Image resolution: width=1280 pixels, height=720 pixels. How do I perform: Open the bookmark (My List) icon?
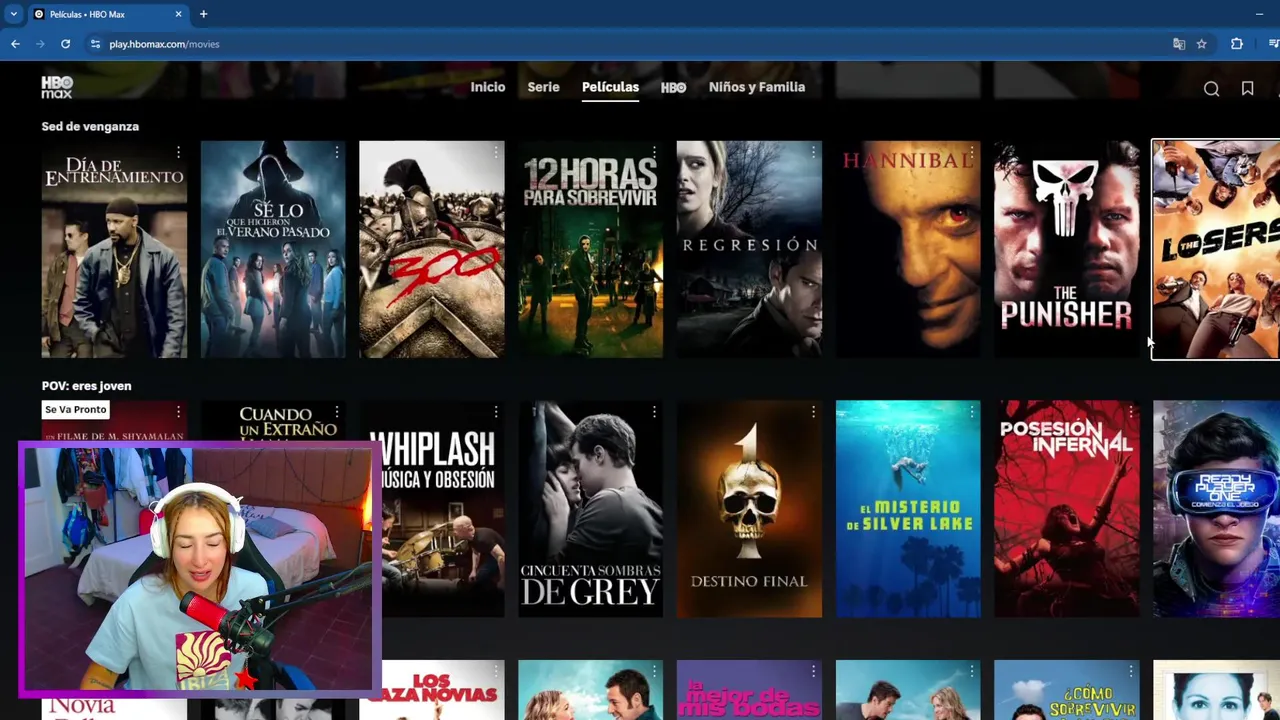pyautogui.click(x=1247, y=88)
